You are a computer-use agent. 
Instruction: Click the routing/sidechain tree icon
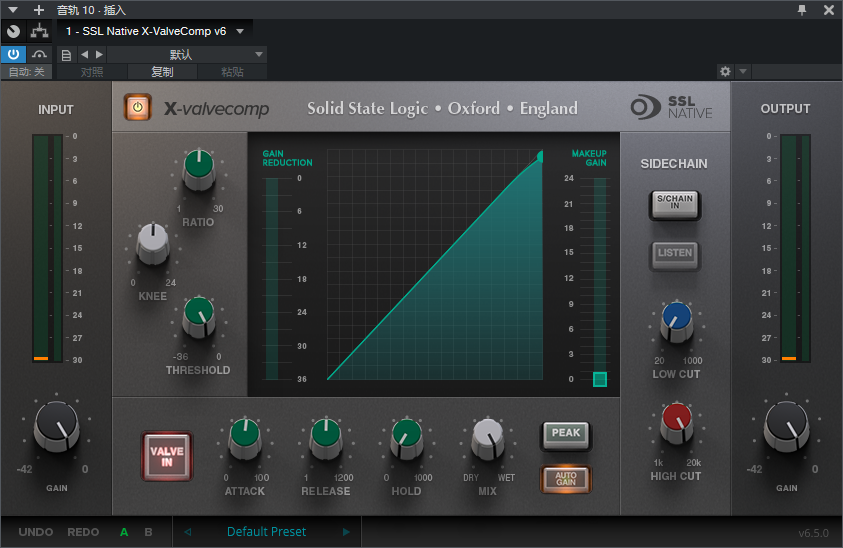click(39, 31)
